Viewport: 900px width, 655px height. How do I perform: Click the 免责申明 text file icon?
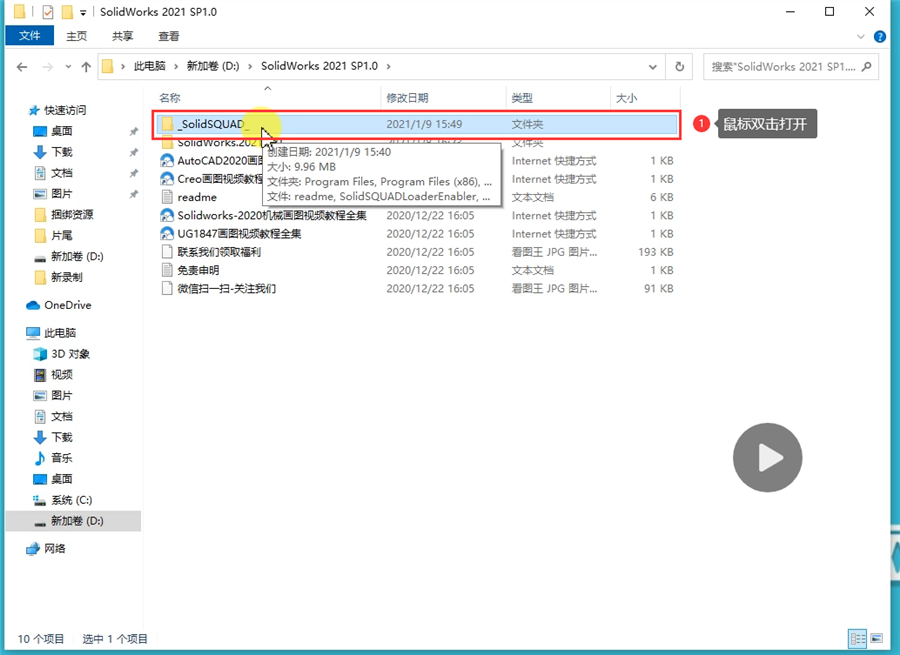pyautogui.click(x=167, y=270)
